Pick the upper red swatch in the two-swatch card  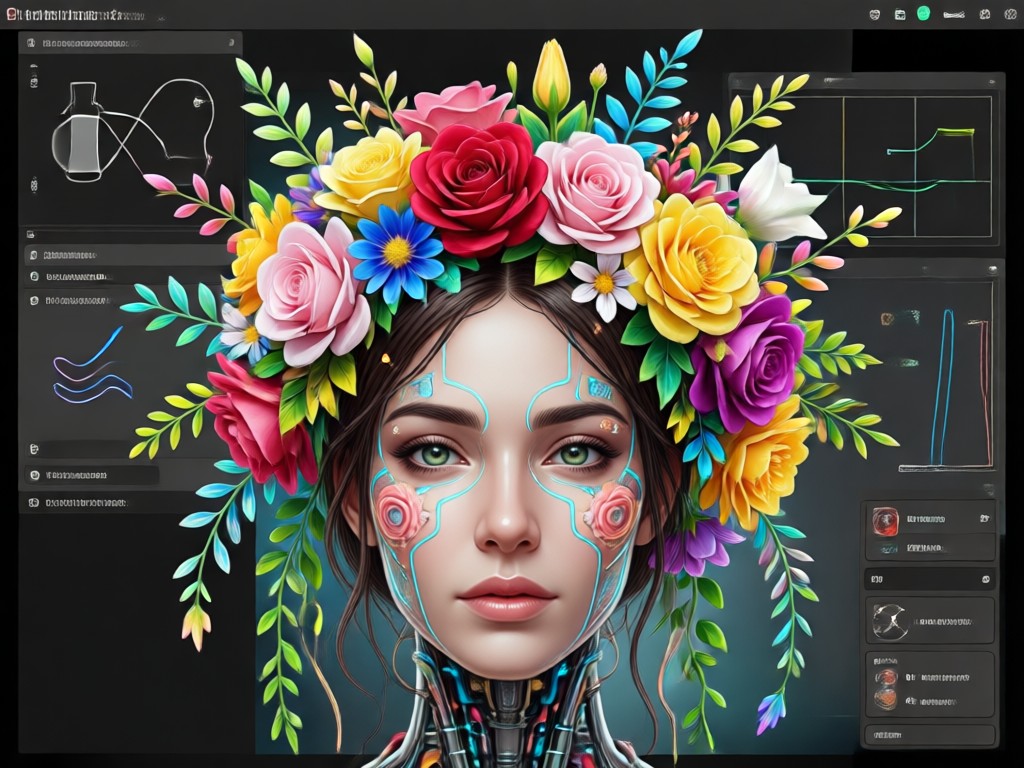coord(886,677)
